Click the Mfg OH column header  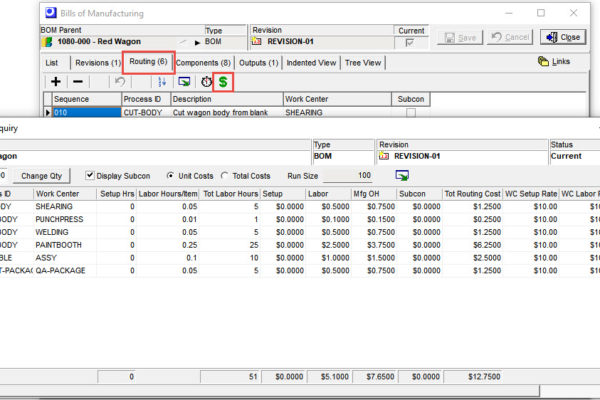coord(374,194)
